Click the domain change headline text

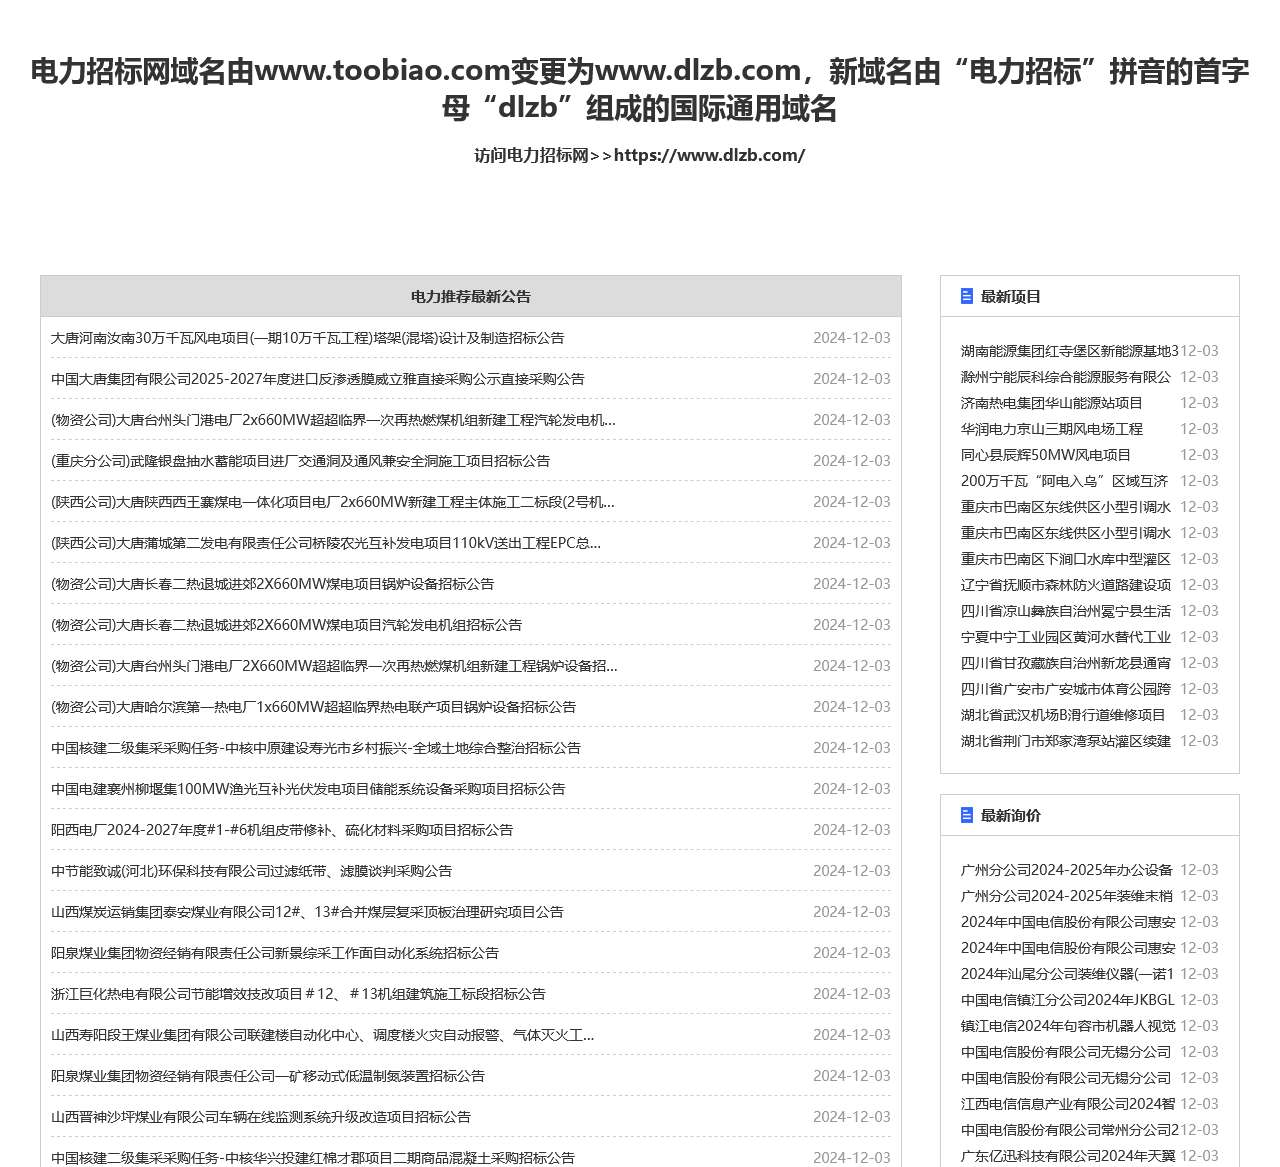click(x=640, y=89)
